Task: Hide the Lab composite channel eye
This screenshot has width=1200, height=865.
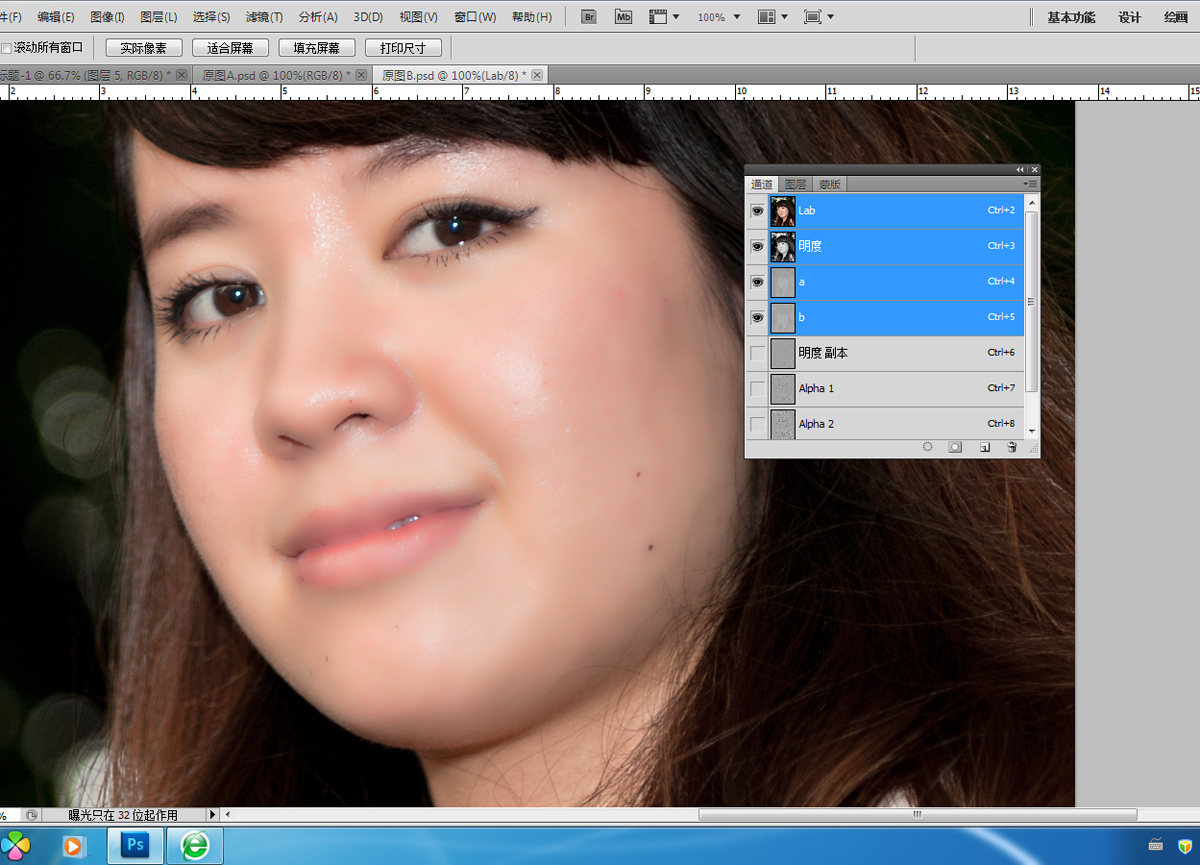Action: [757, 211]
